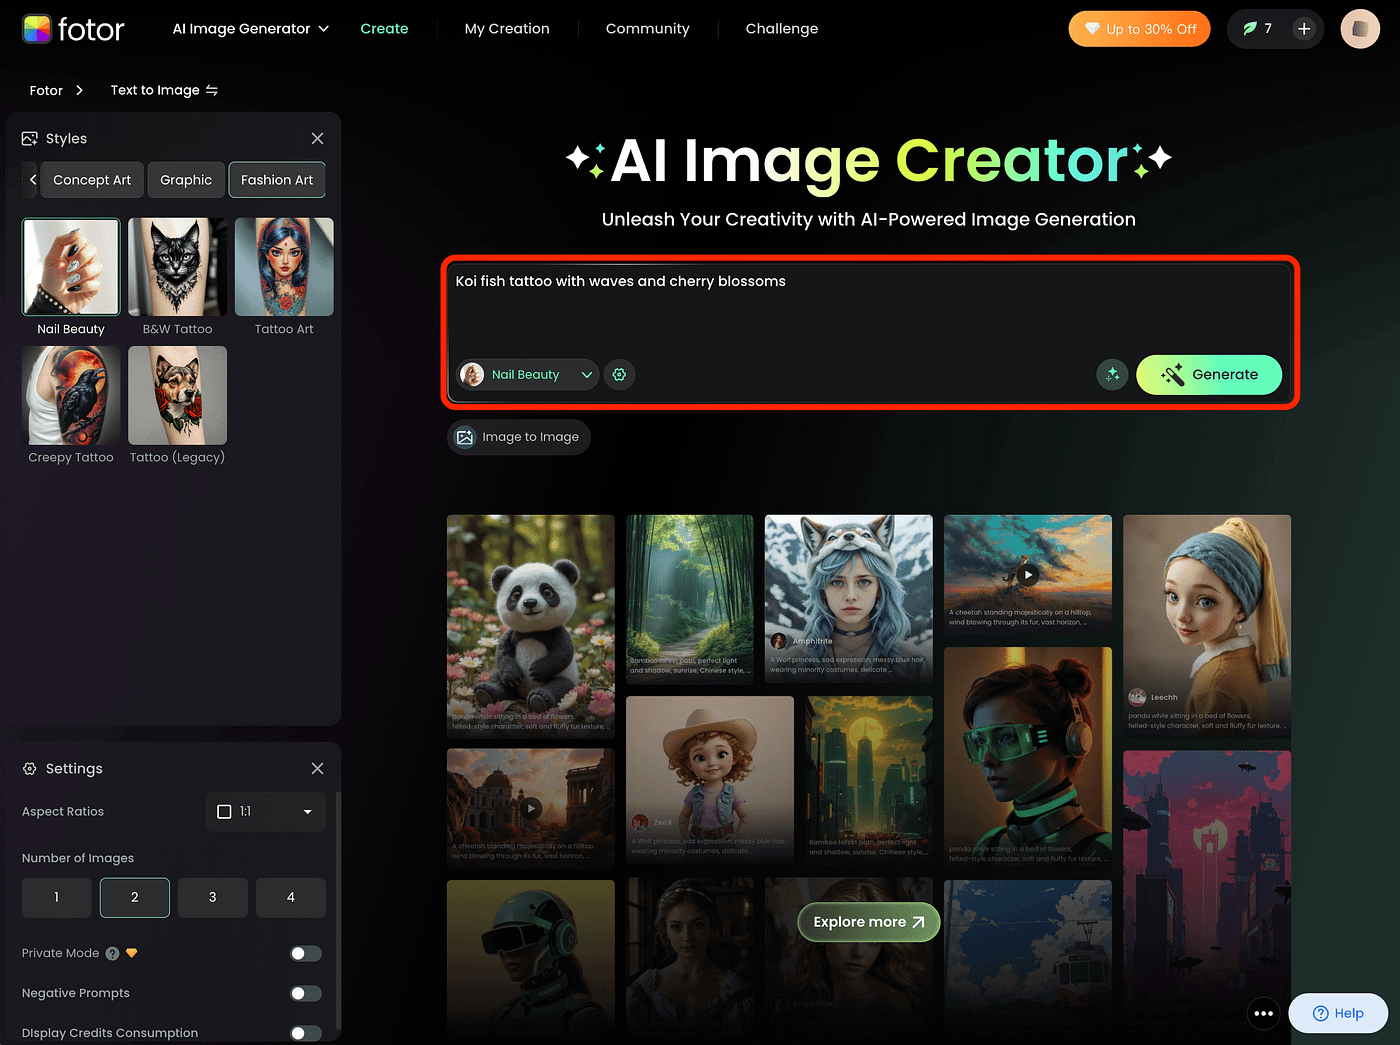Choose the Creepy Tattoo style thumbnail
Viewport: 1400px width, 1045px height.
coord(71,395)
